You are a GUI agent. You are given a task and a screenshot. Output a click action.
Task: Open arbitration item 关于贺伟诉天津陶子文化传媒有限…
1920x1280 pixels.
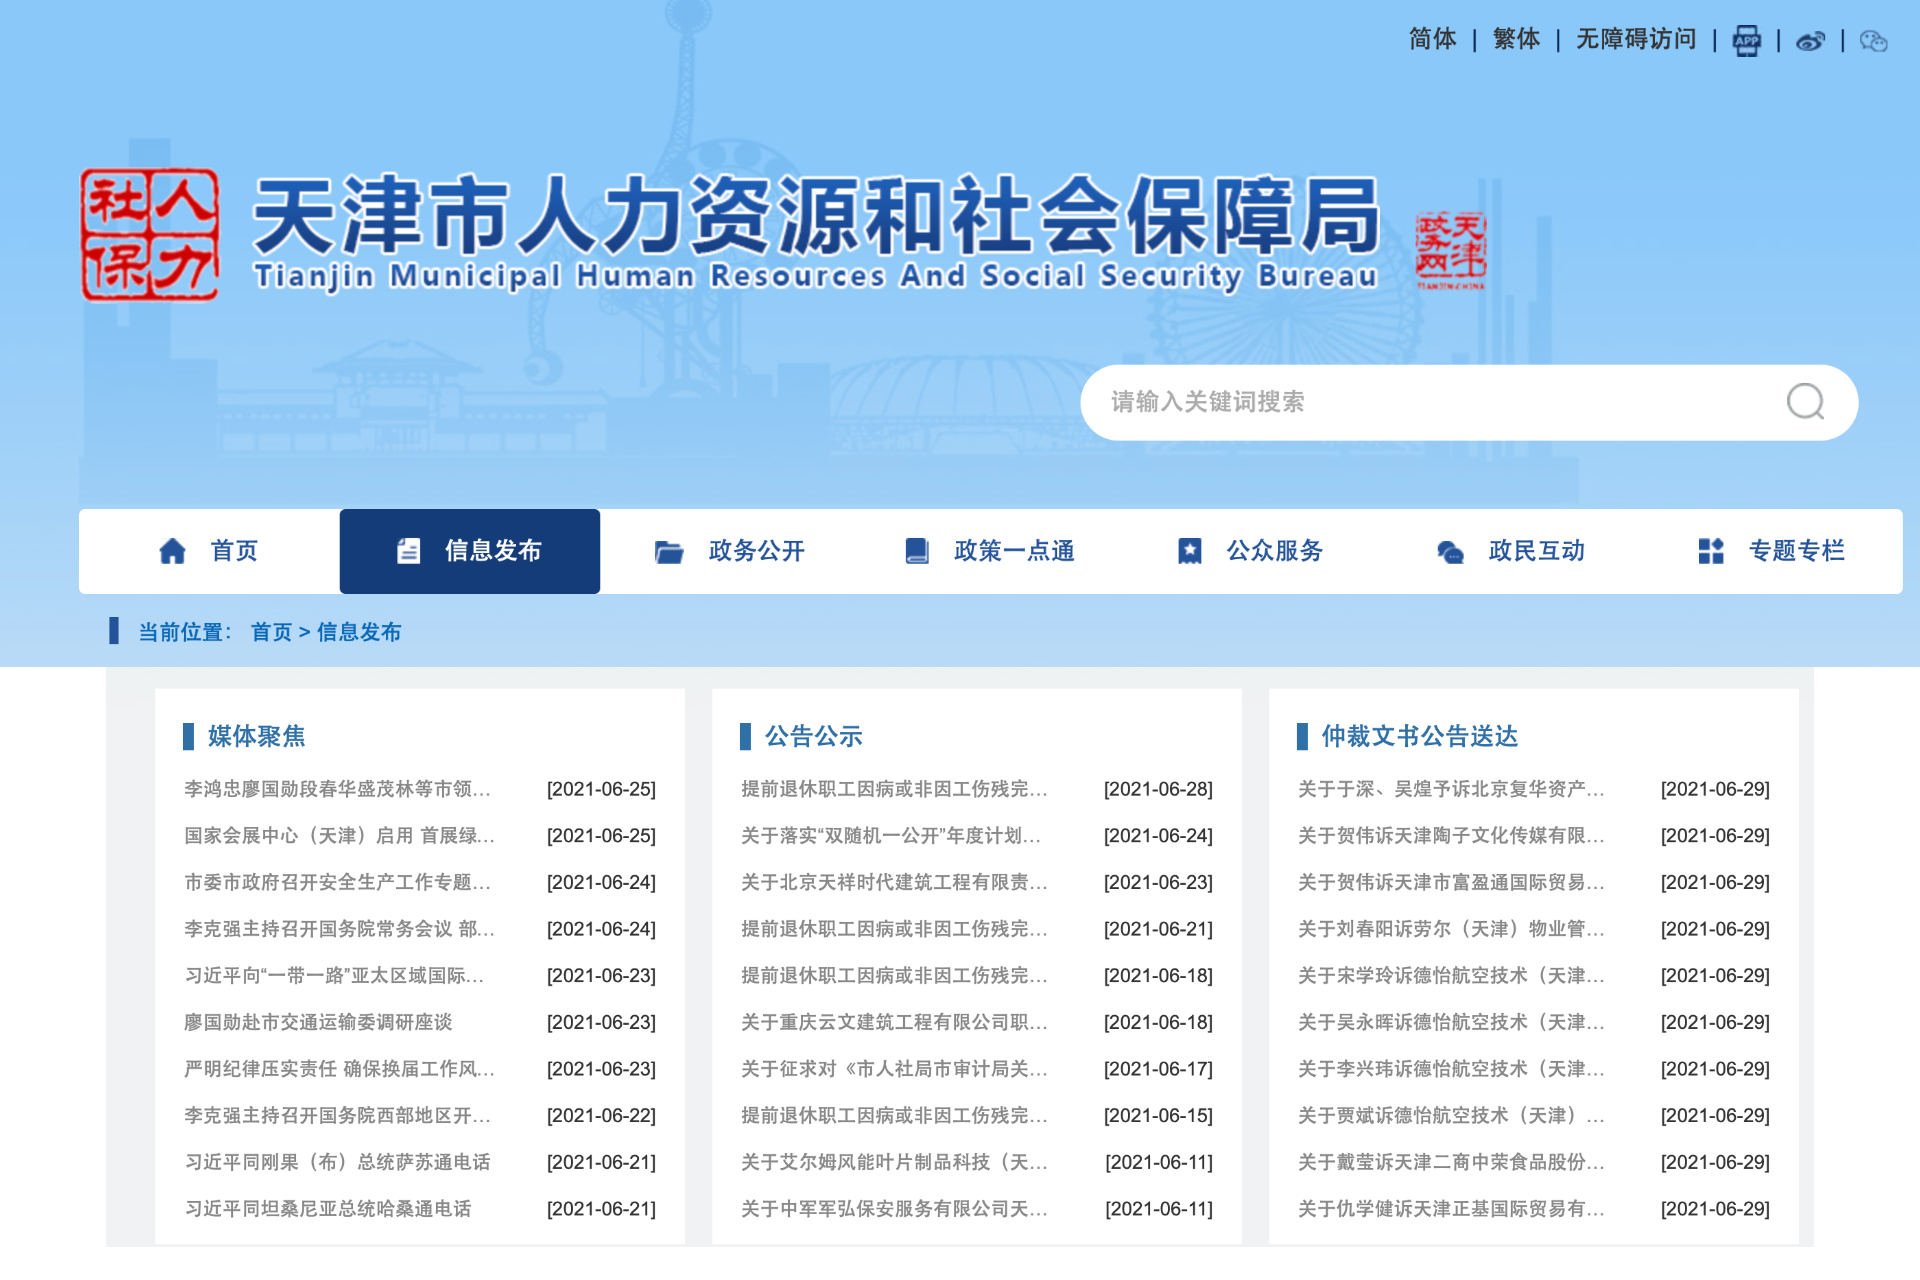(1451, 836)
